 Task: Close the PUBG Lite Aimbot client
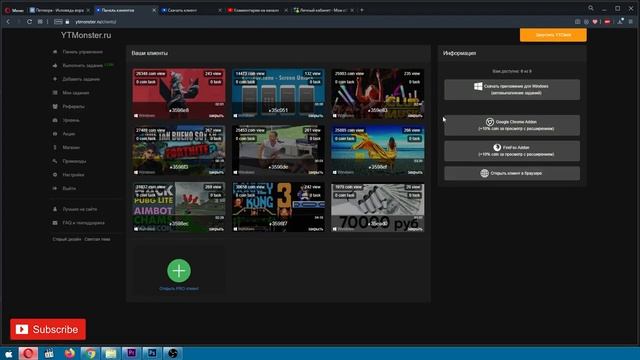click(216, 229)
